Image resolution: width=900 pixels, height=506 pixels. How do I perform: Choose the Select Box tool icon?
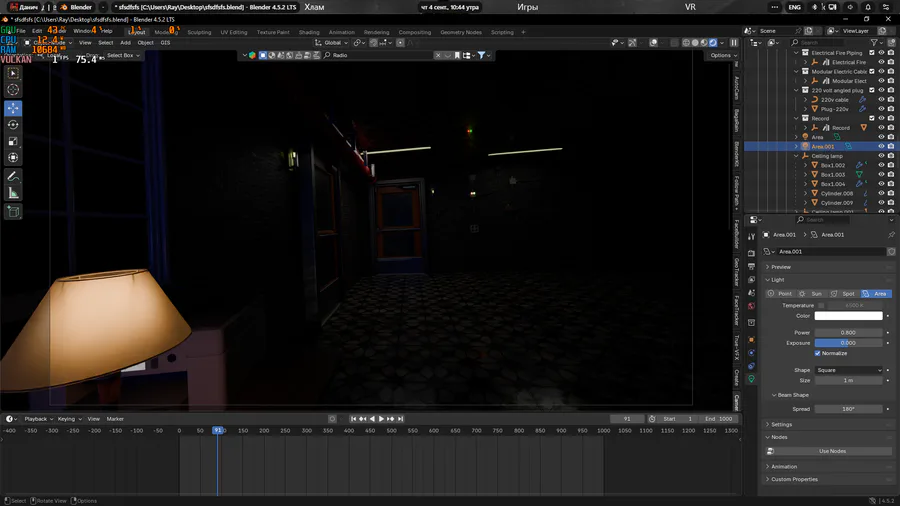coord(13,73)
